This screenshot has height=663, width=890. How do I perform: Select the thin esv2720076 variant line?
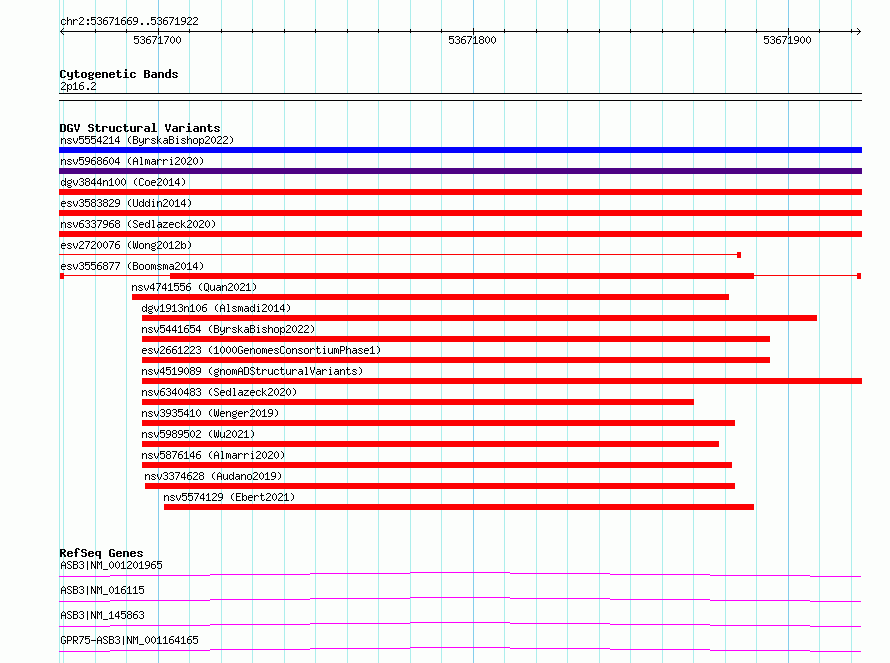pyautogui.click(x=400, y=255)
